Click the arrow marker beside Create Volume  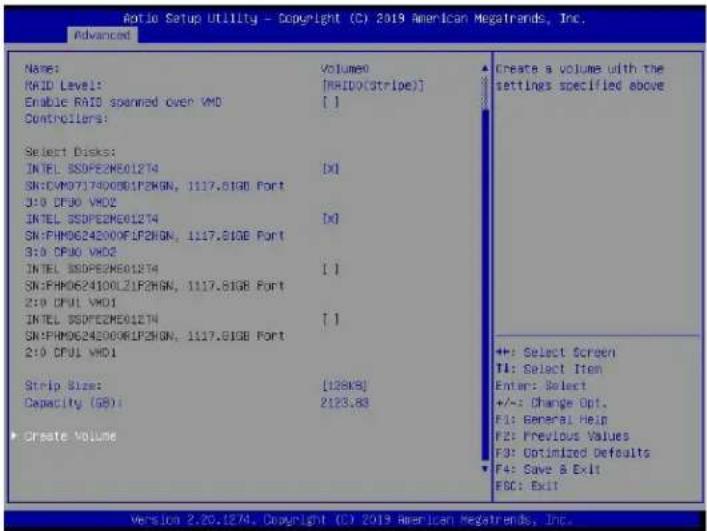14,436
